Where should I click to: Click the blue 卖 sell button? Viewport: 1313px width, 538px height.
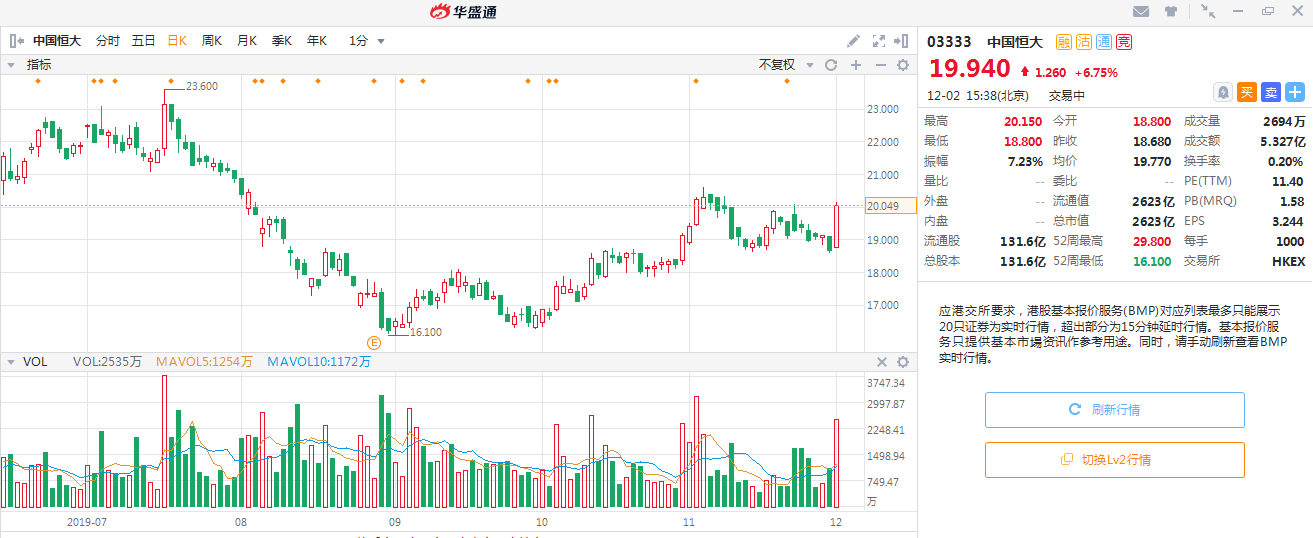pyautogui.click(x=1270, y=92)
